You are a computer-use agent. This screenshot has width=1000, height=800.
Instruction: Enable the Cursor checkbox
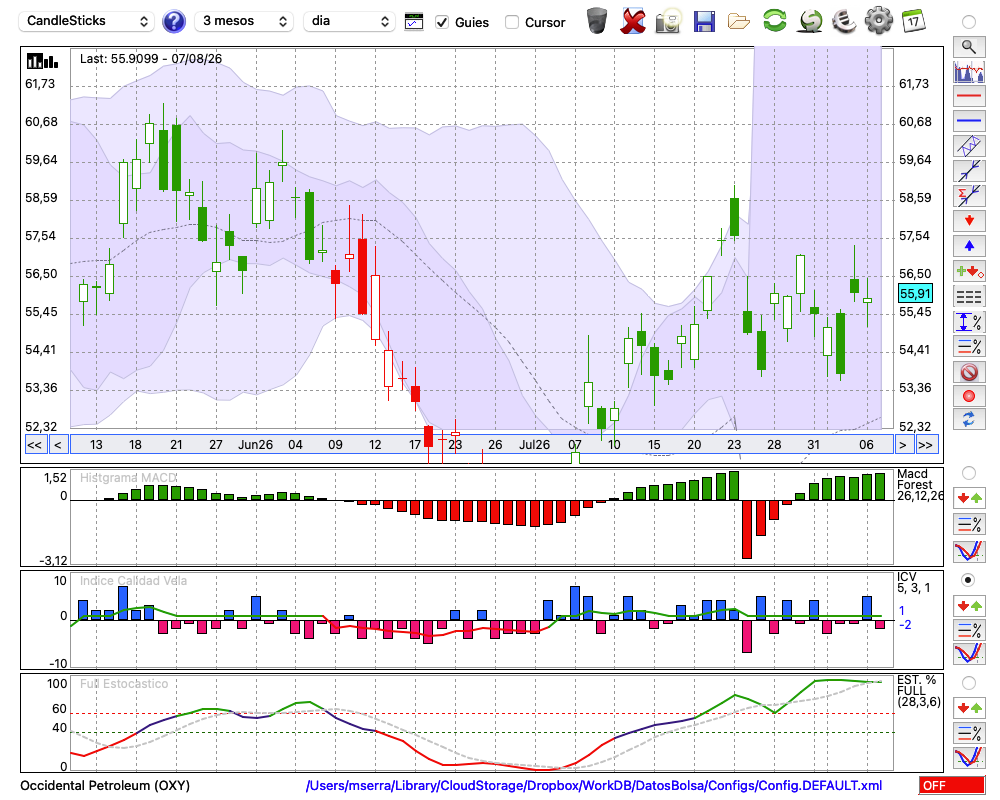tap(511, 22)
